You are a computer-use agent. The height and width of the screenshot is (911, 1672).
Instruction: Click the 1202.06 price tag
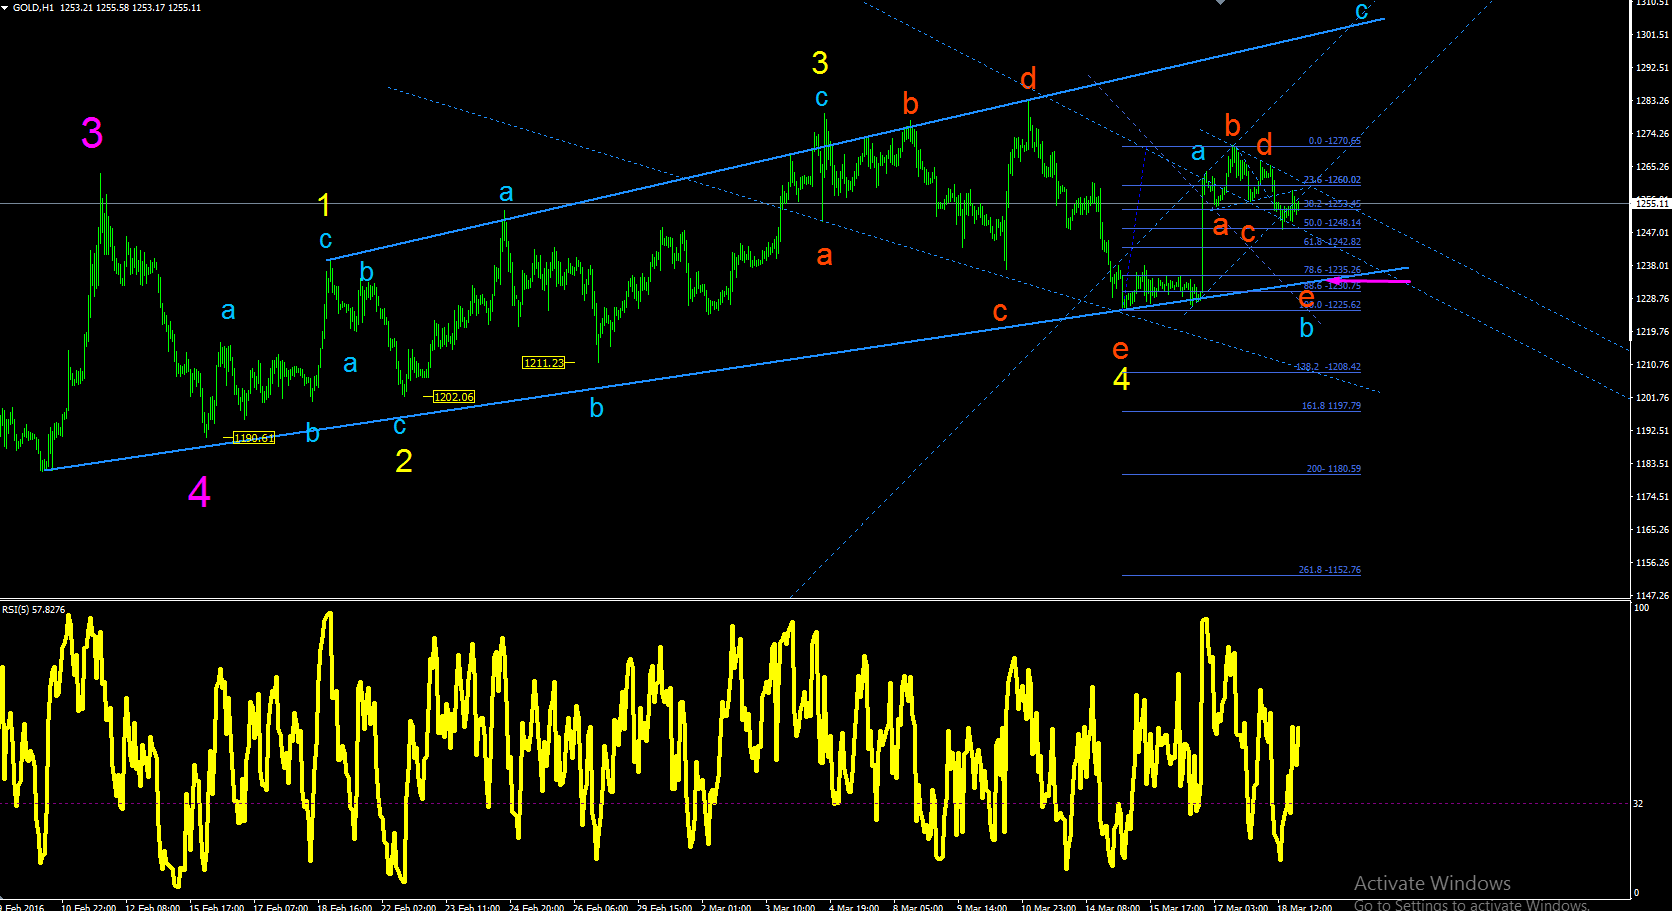[454, 397]
